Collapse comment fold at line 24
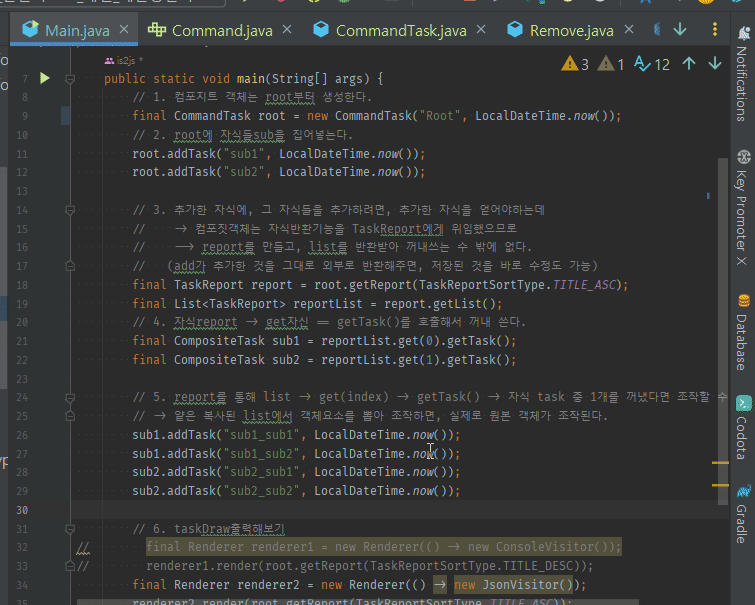This screenshot has height=605, width=755. click(70, 397)
